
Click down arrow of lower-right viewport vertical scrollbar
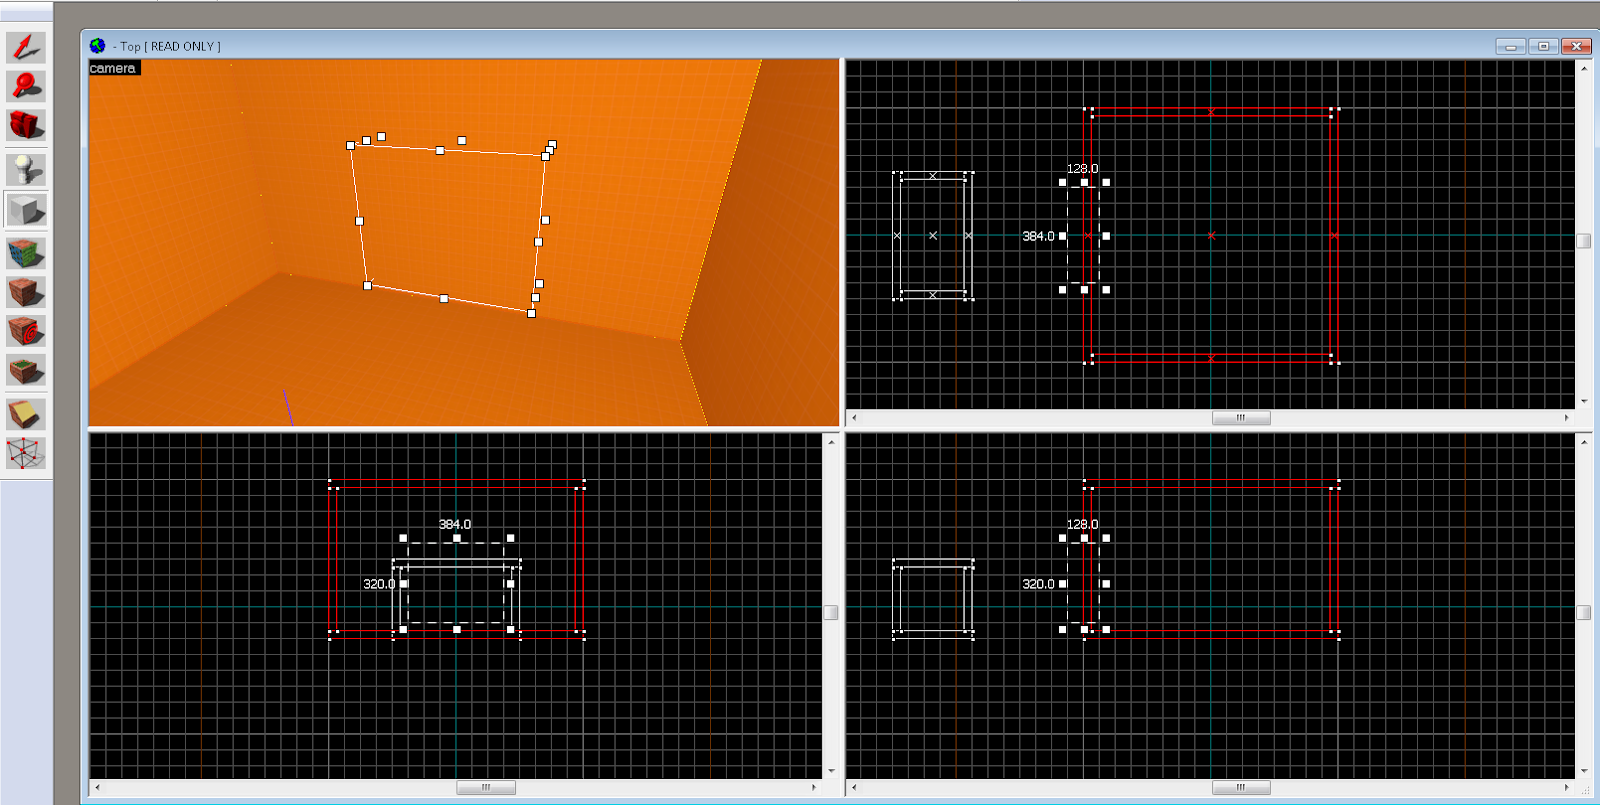point(1584,771)
